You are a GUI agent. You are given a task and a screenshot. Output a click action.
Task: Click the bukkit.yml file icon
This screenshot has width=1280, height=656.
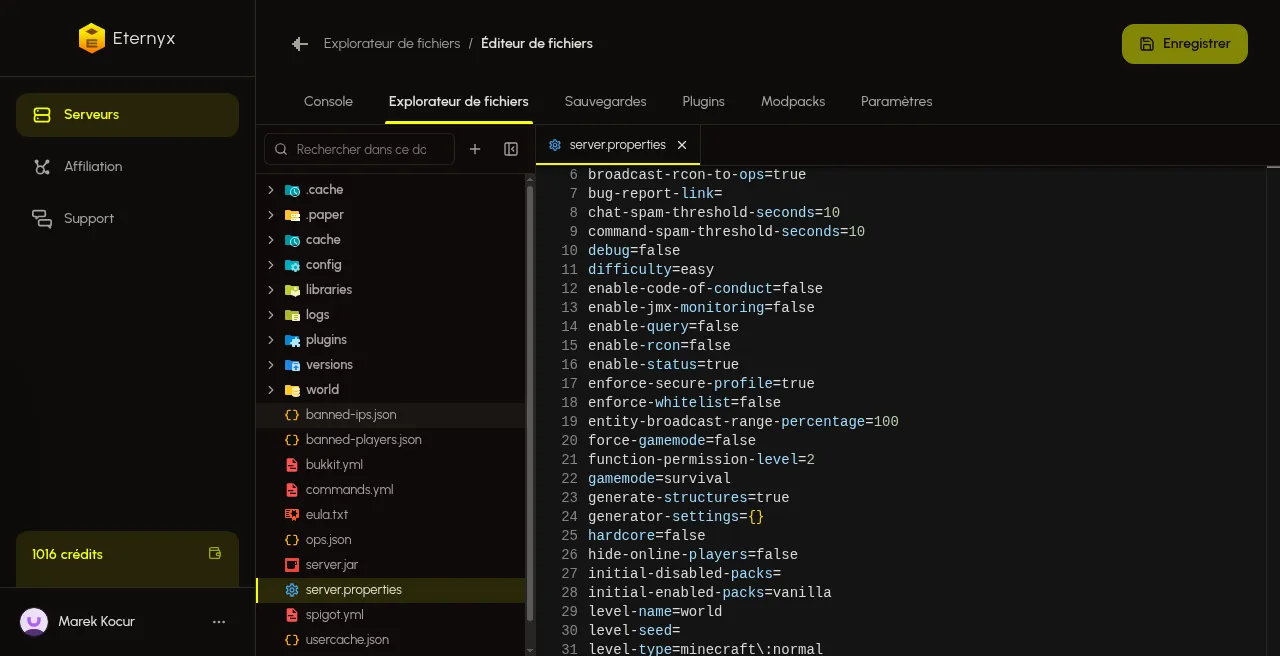point(292,465)
